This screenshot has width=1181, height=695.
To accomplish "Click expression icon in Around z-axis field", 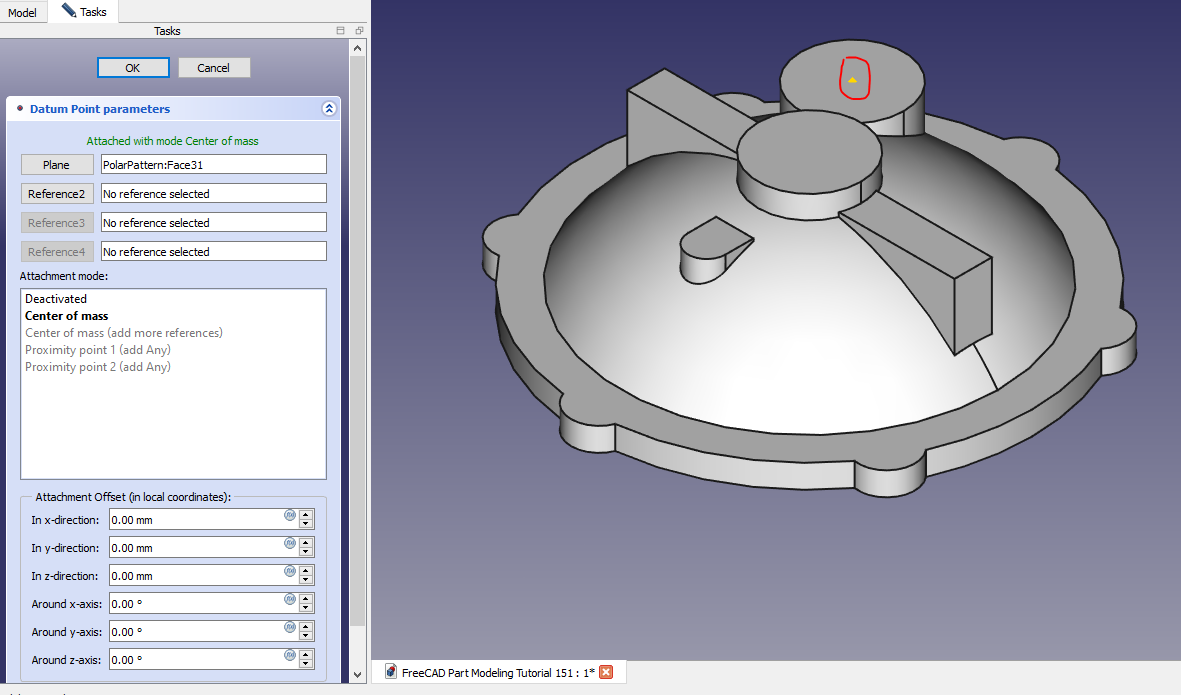I will (x=290, y=656).
